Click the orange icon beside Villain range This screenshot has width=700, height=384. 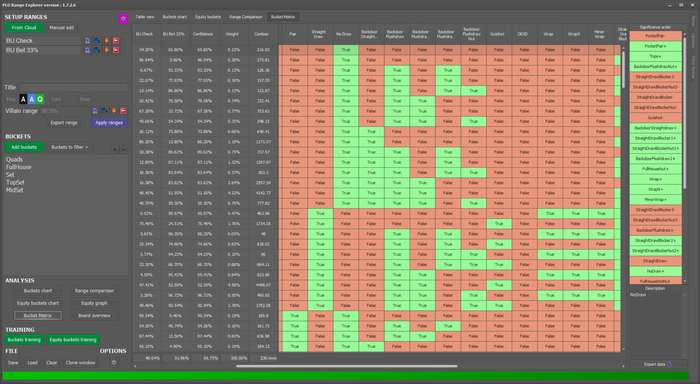point(113,111)
